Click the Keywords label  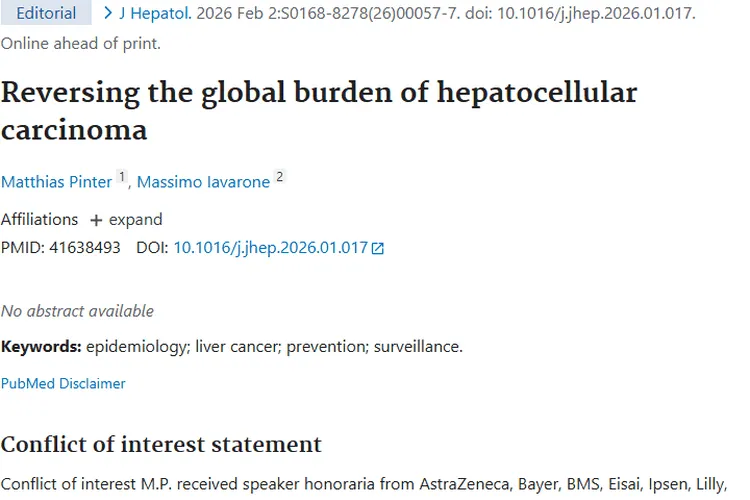click(40, 347)
